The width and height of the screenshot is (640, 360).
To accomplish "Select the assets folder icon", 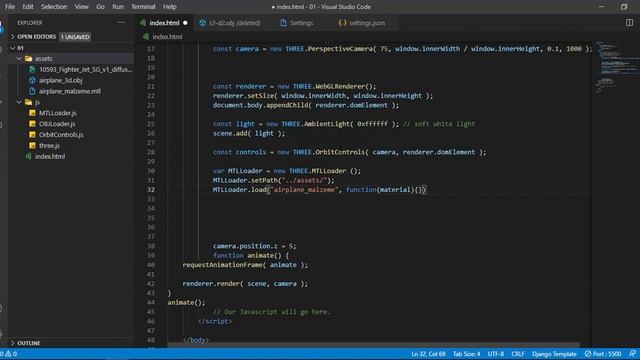I will pos(28,58).
